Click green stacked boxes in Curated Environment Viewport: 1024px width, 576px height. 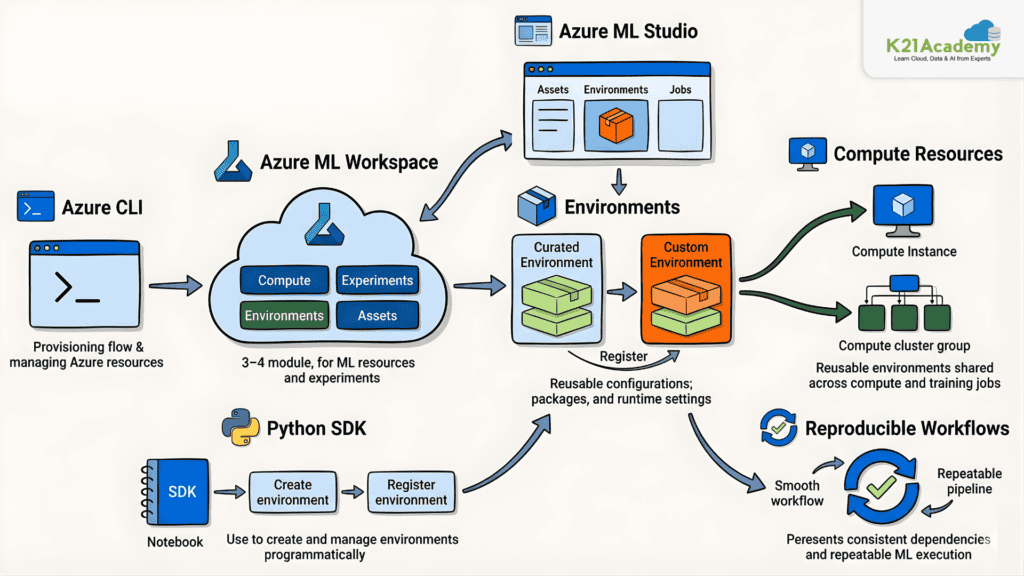pyautogui.click(x=557, y=305)
